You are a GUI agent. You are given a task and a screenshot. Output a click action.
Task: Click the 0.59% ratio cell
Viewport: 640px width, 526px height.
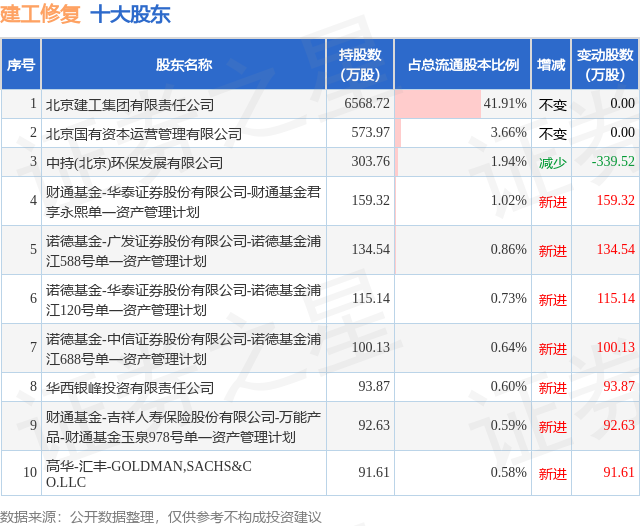(x=463, y=426)
